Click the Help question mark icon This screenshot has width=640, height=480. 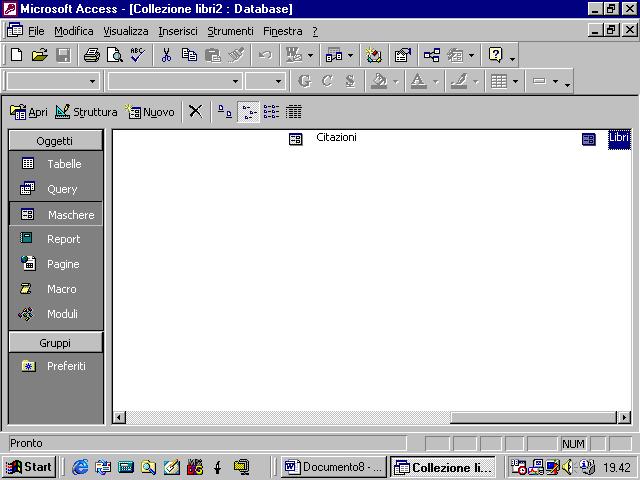(x=496, y=55)
